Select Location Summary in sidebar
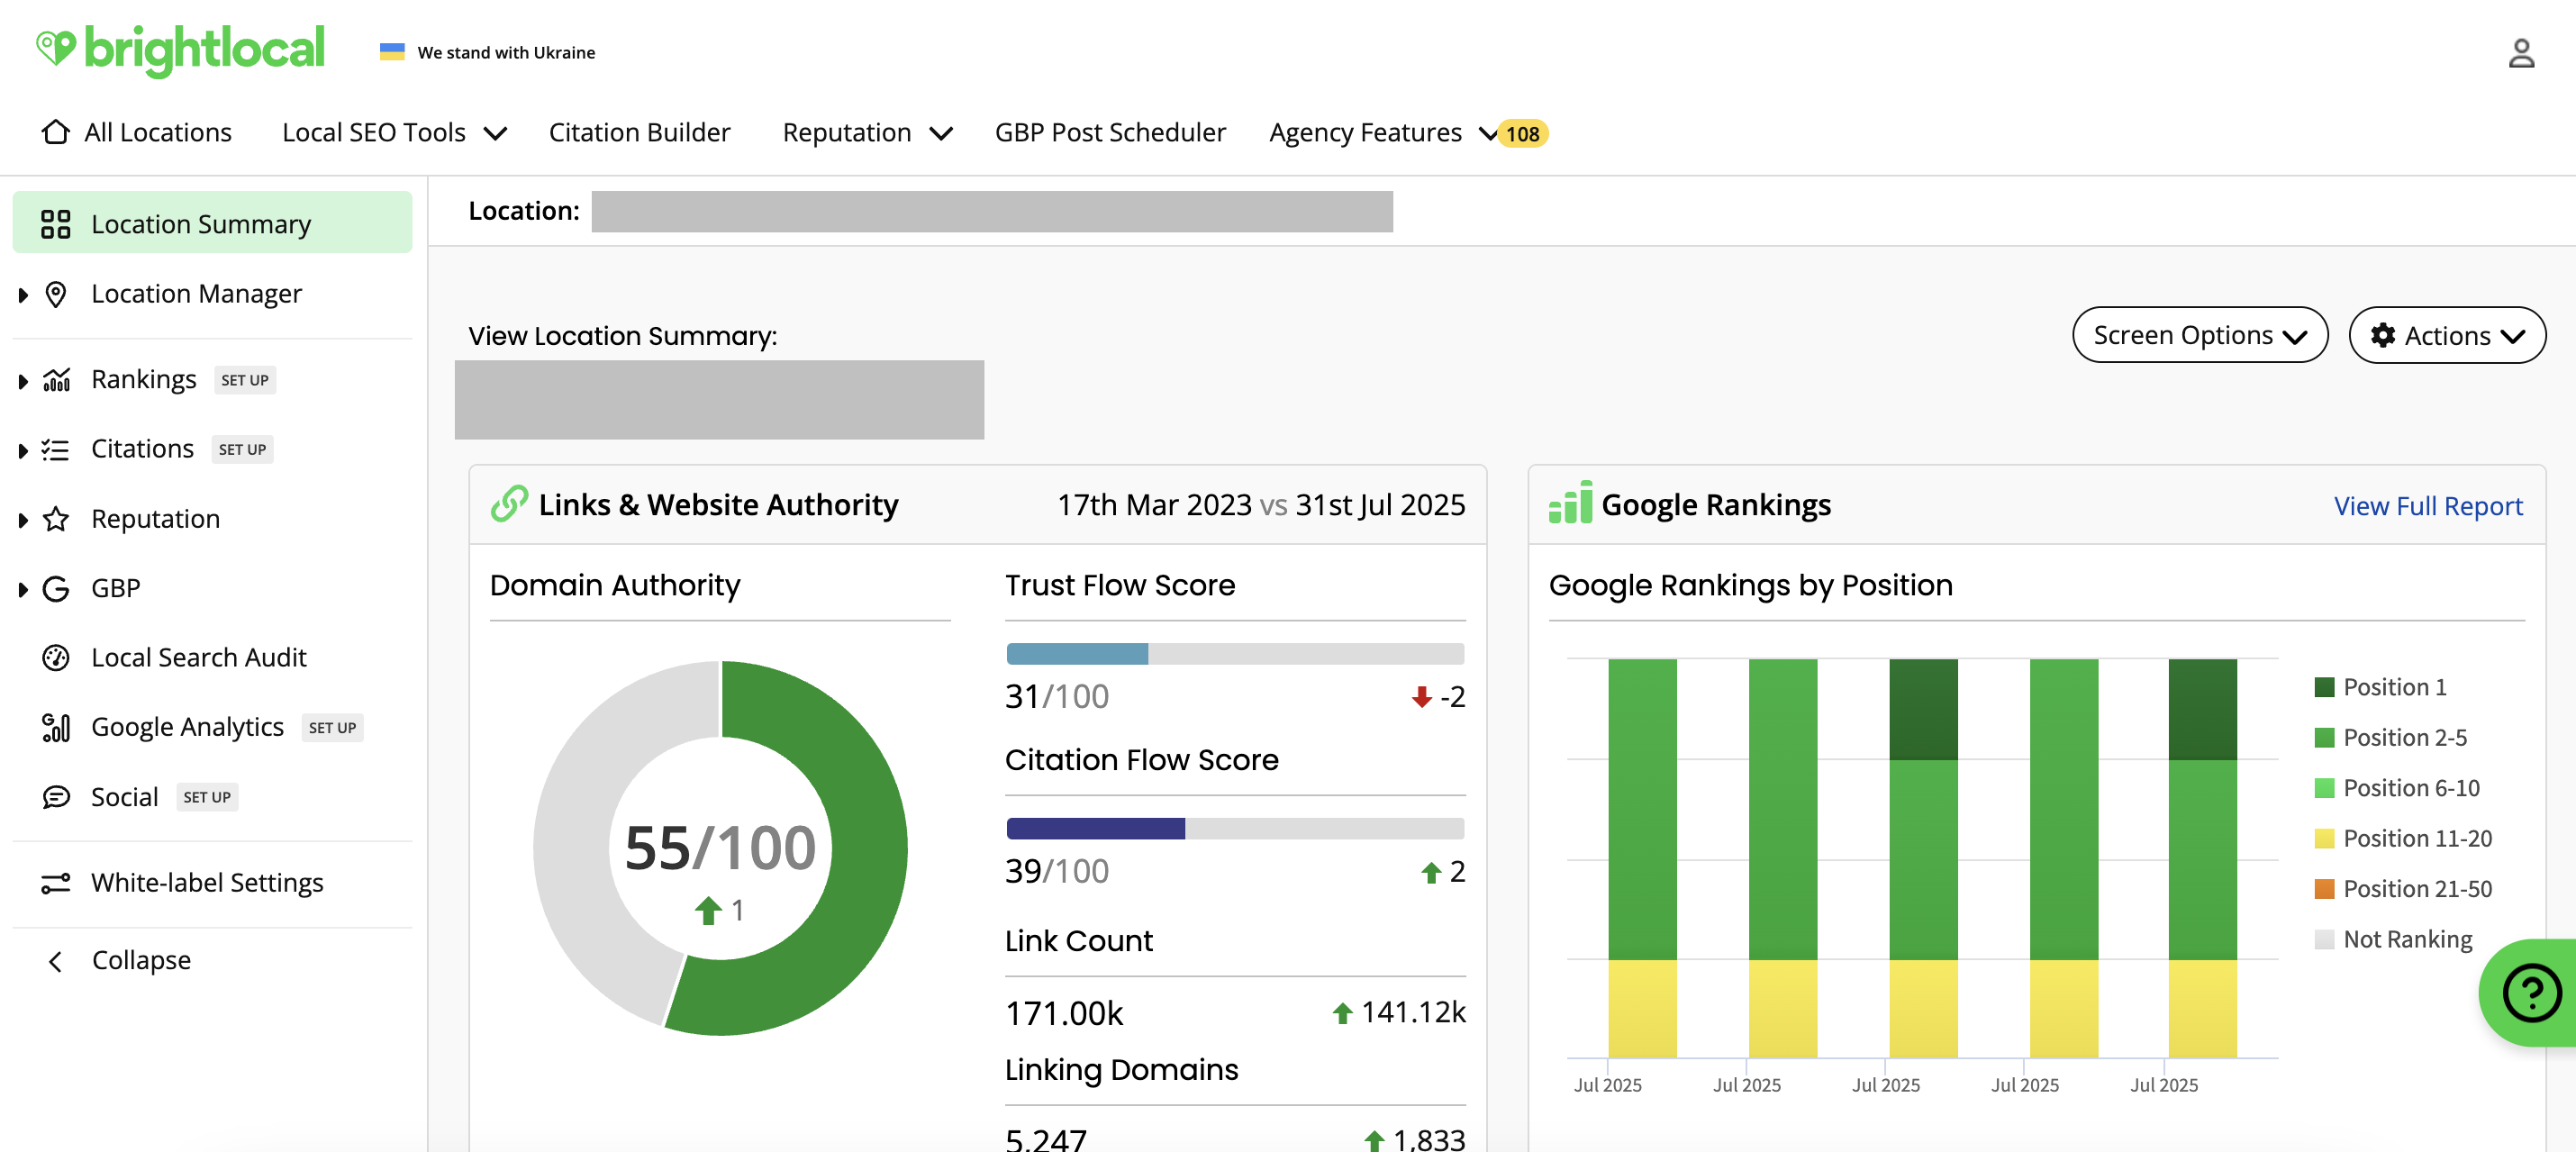 pyautogui.click(x=212, y=223)
